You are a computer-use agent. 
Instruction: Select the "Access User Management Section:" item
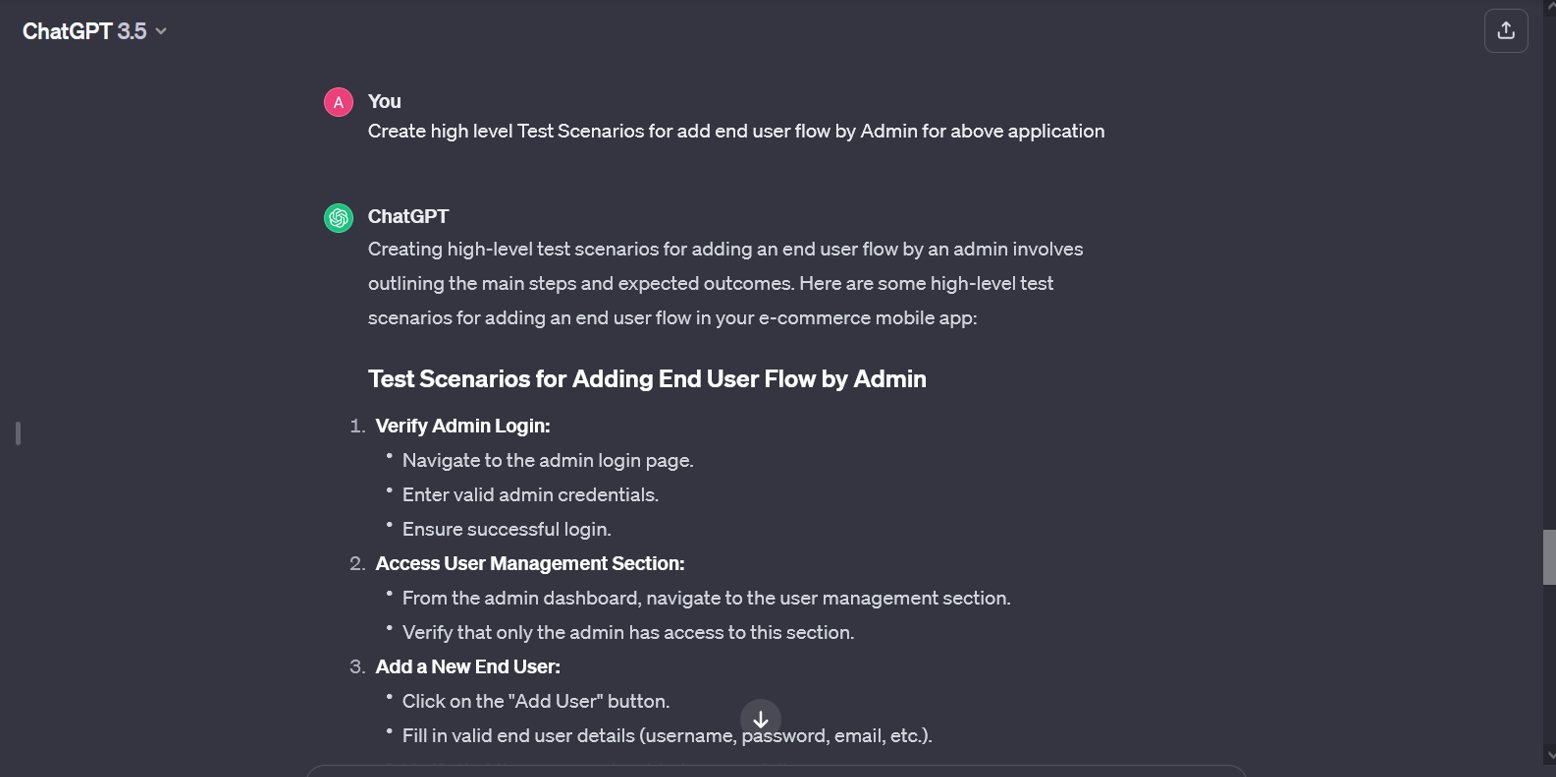coord(530,563)
